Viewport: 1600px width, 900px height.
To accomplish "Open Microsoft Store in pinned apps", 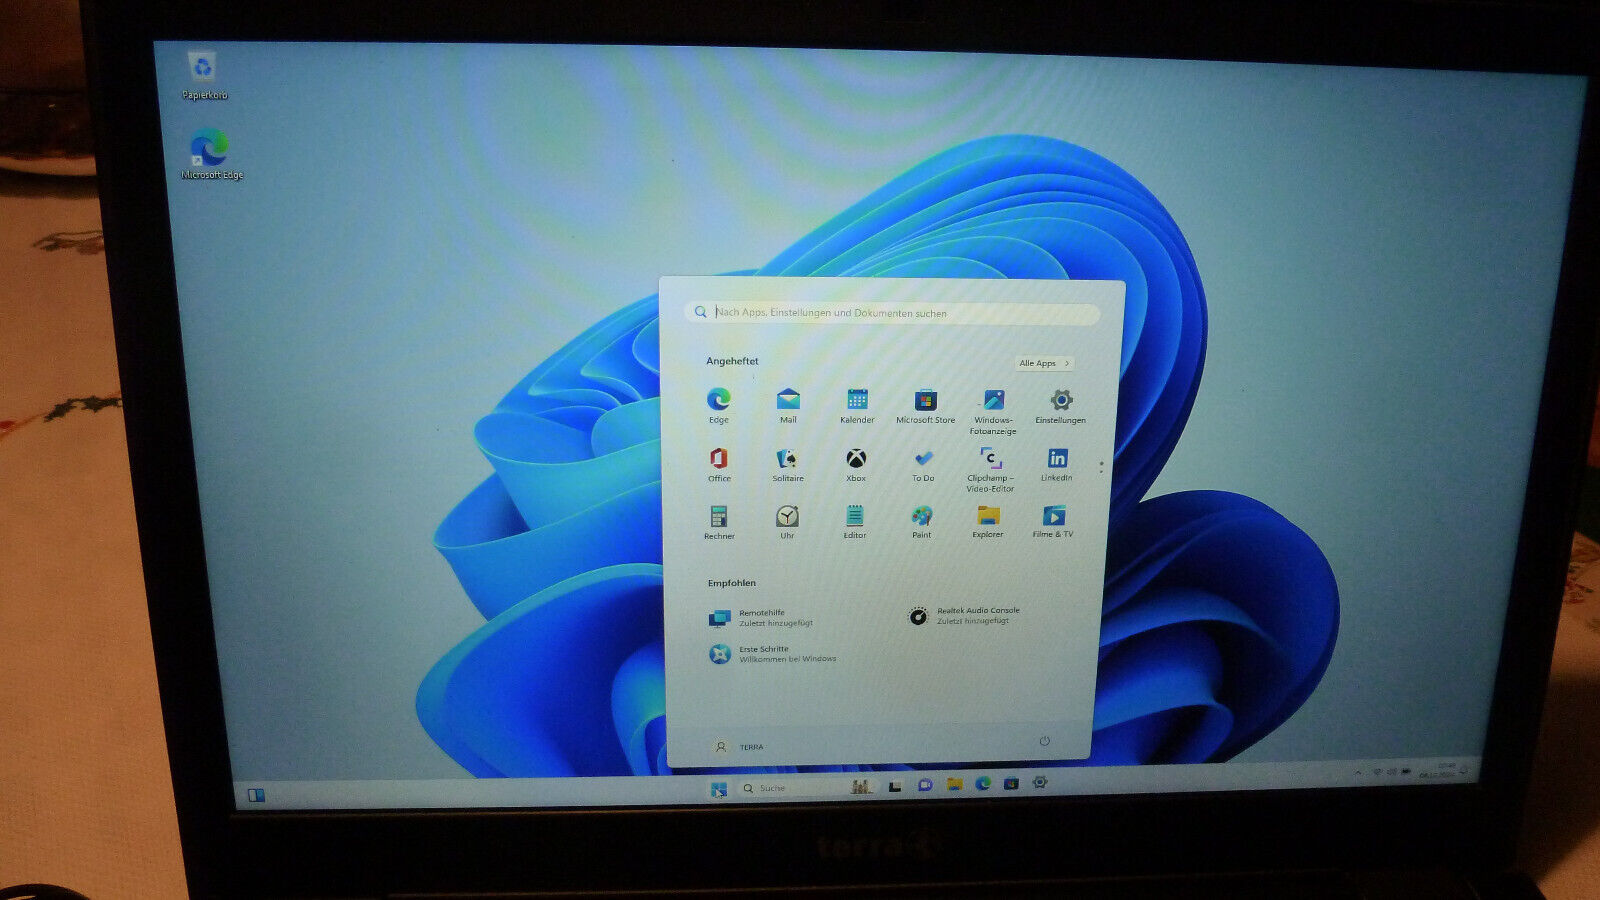I will [x=925, y=405].
